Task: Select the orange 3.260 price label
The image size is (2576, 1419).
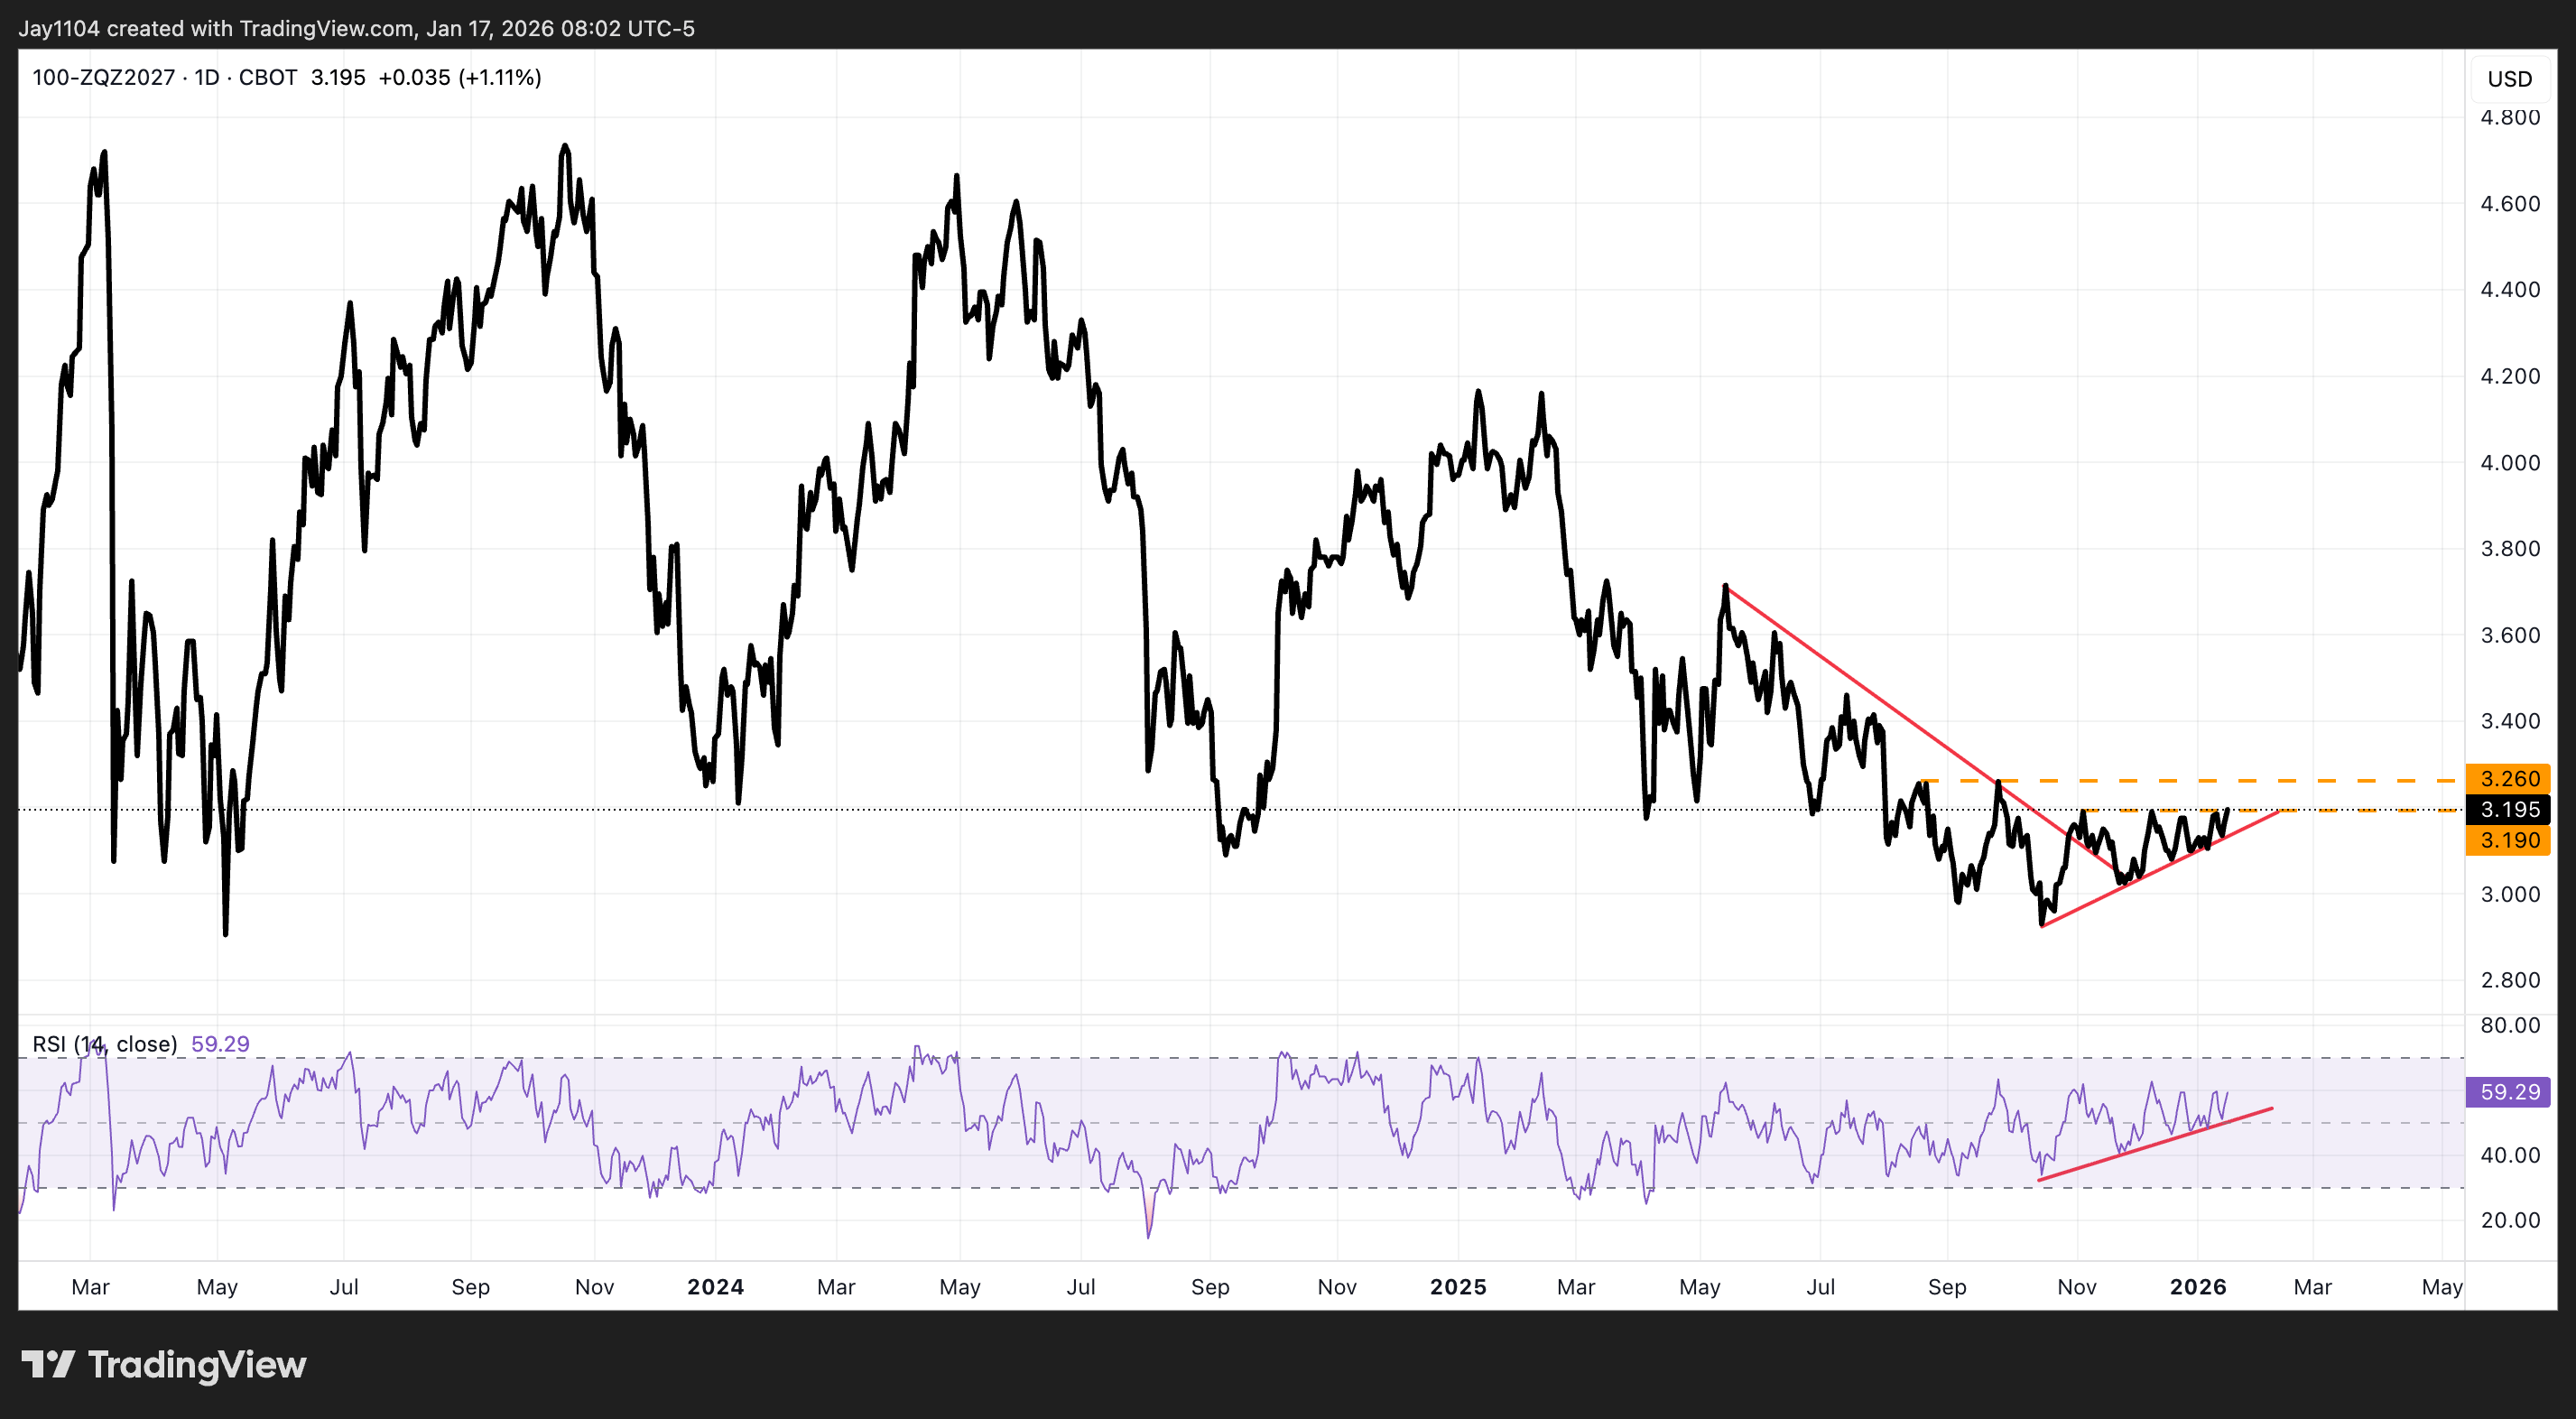Action: click(2510, 778)
